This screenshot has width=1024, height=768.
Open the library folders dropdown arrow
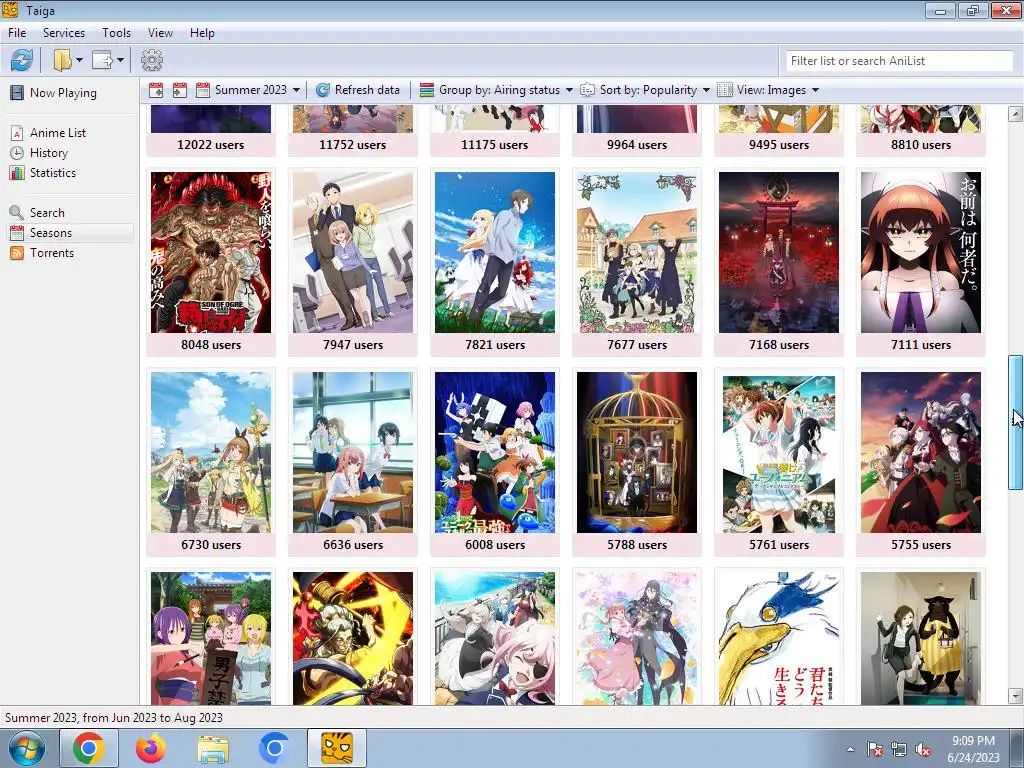click(79, 61)
